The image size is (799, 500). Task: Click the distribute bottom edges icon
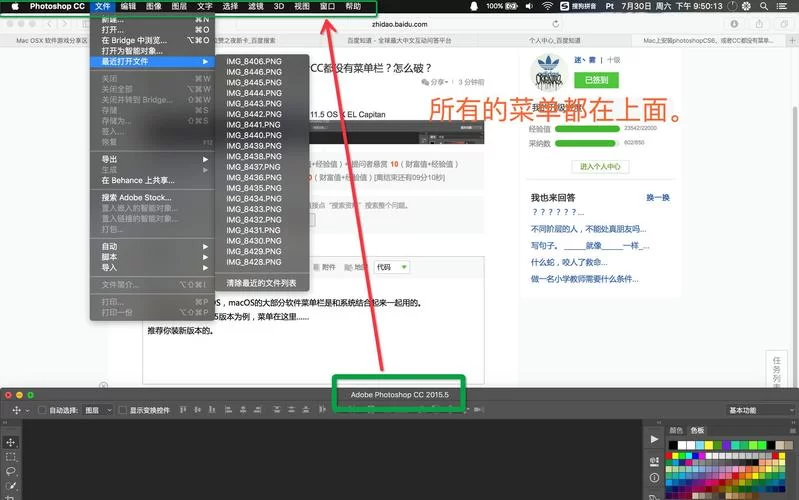[306, 409]
